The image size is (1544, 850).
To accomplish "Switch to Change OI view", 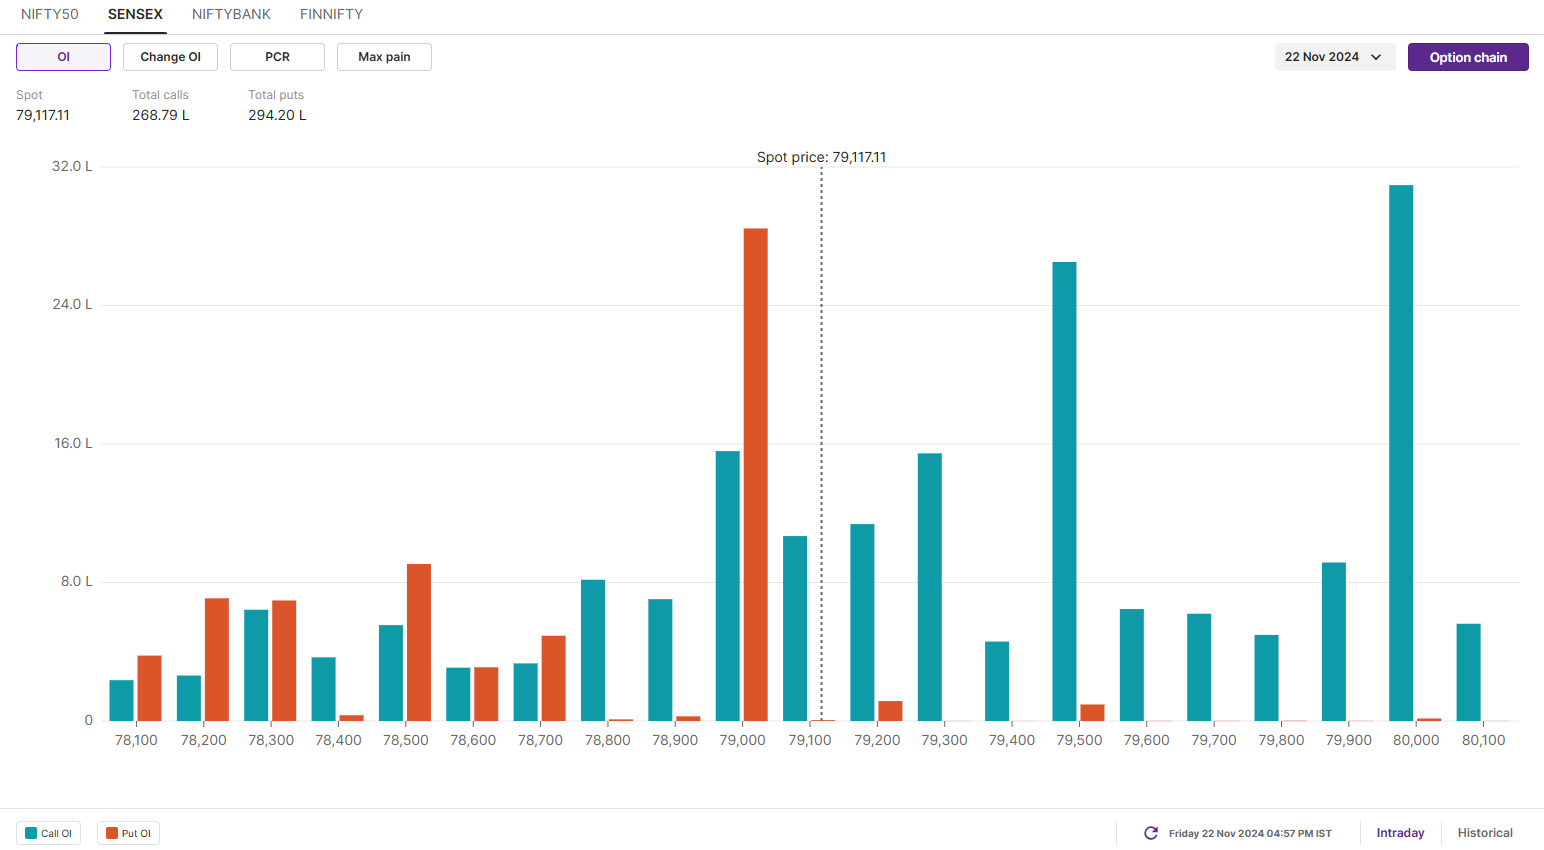I will (170, 57).
